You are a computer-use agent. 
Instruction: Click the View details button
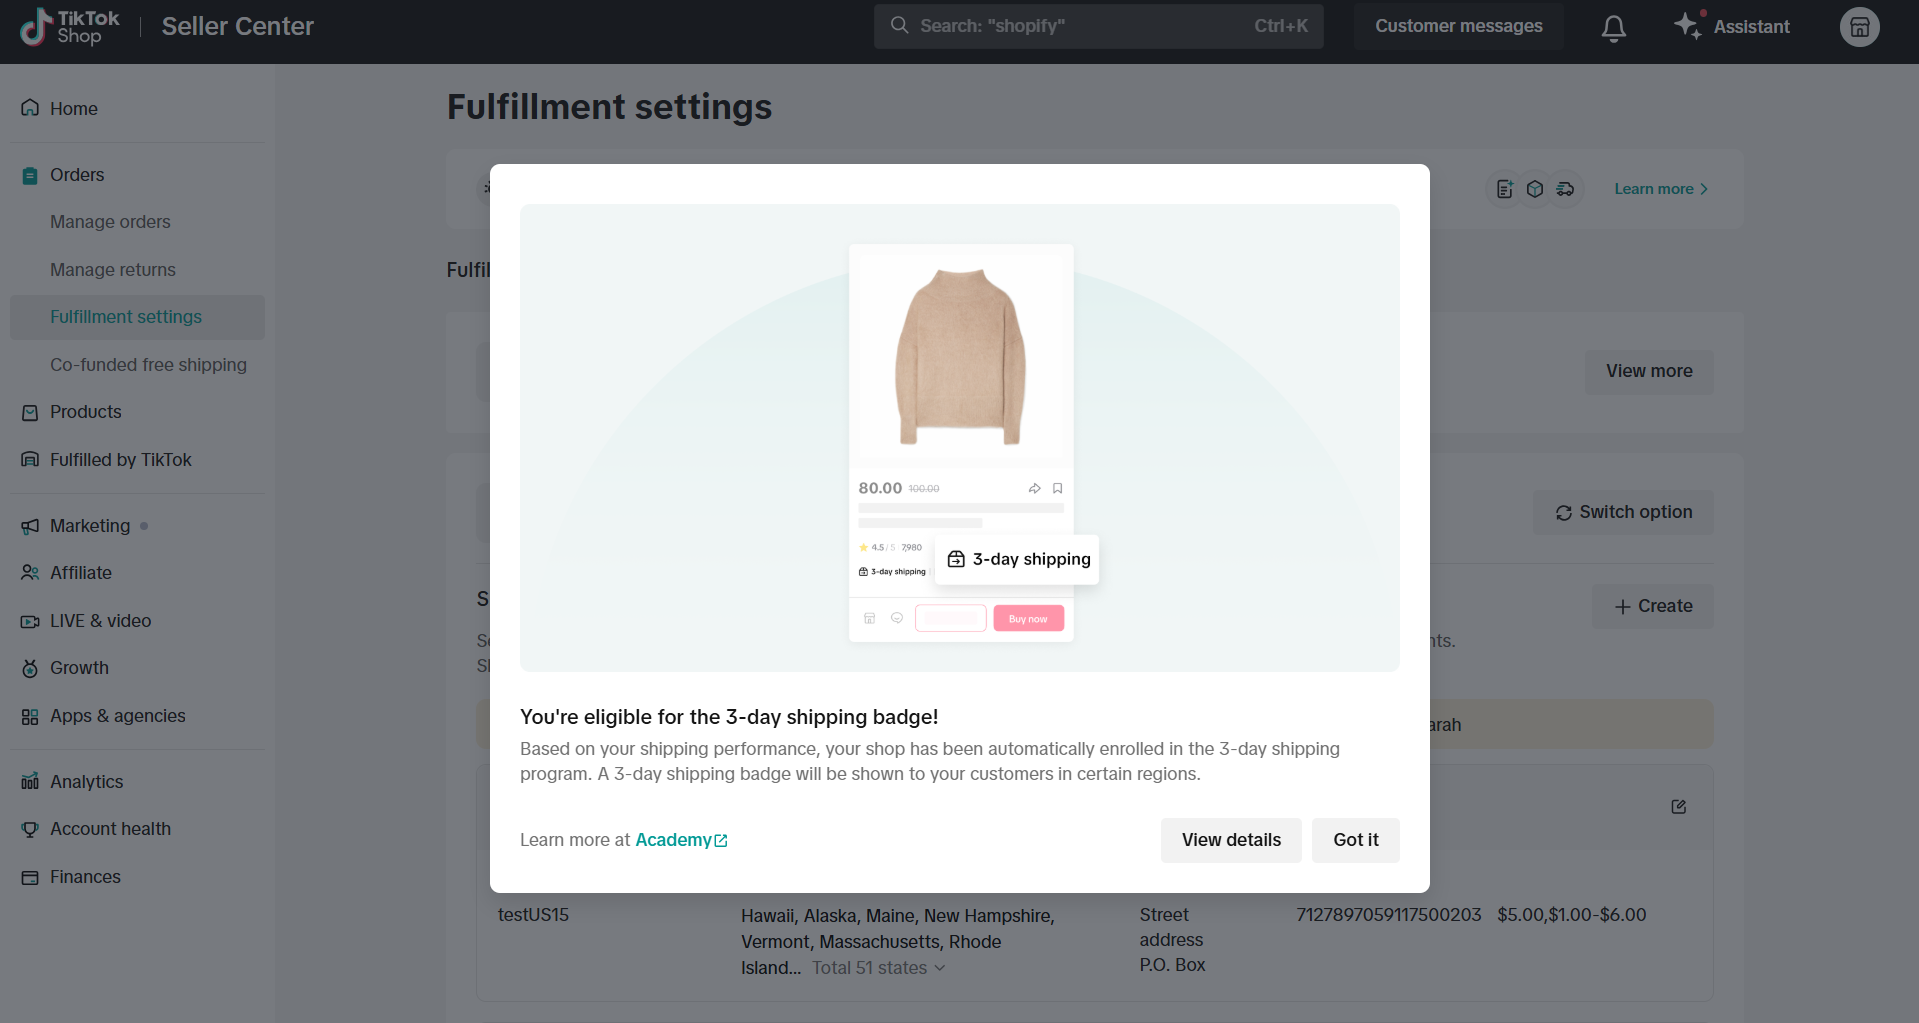(x=1230, y=840)
